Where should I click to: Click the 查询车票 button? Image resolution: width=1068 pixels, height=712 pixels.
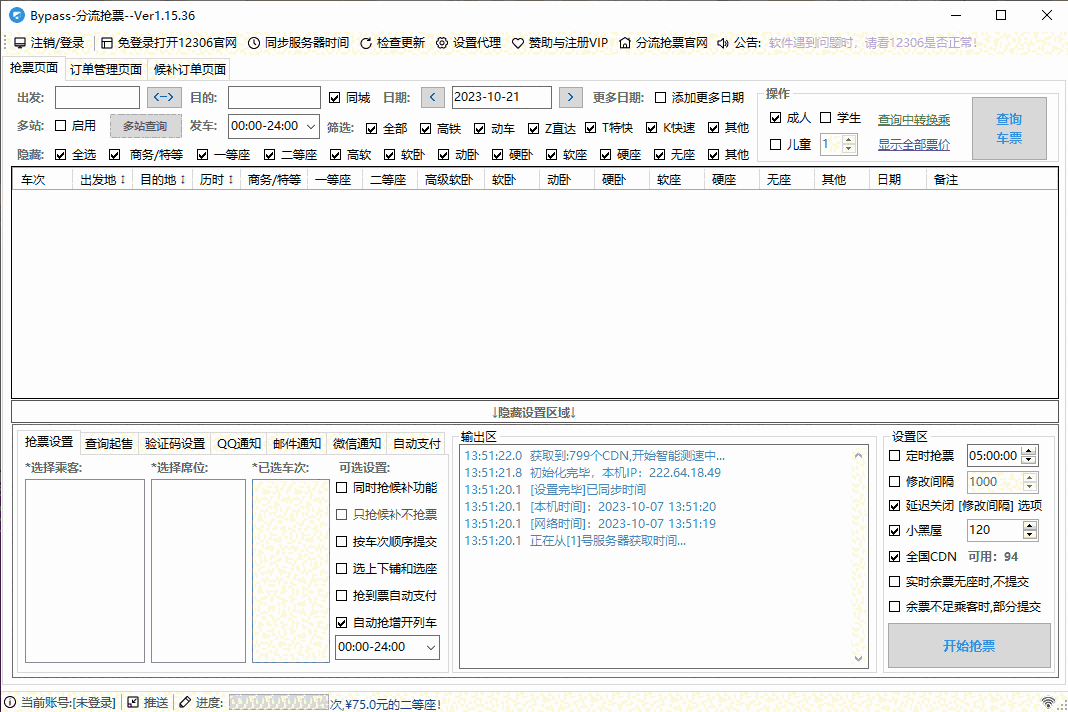[x=1009, y=128]
